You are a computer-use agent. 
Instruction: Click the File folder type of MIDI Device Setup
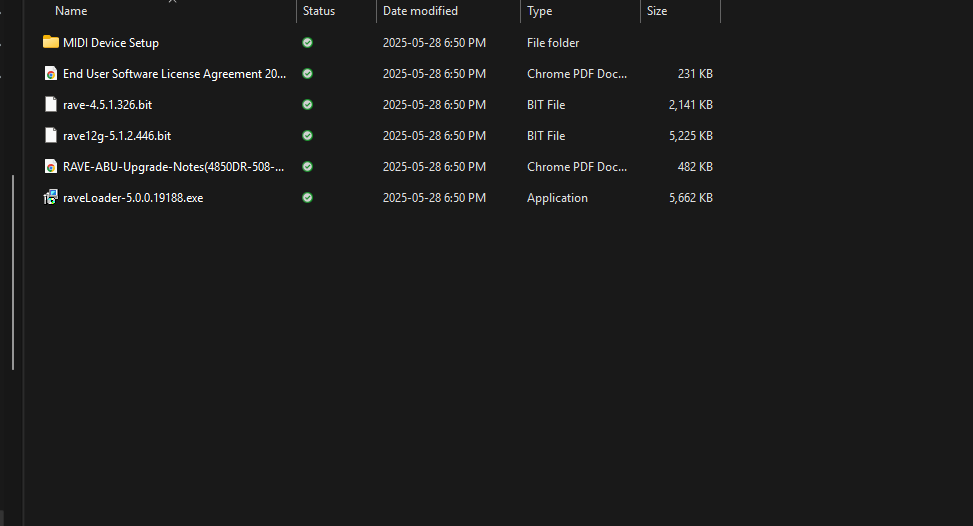click(x=553, y=43)
